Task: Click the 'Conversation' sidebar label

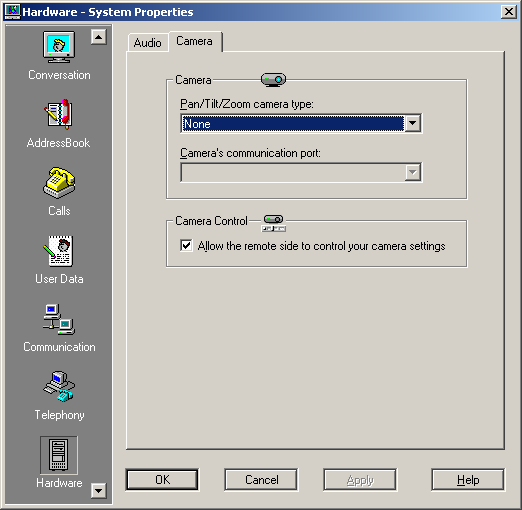Action: click(59, 75)
